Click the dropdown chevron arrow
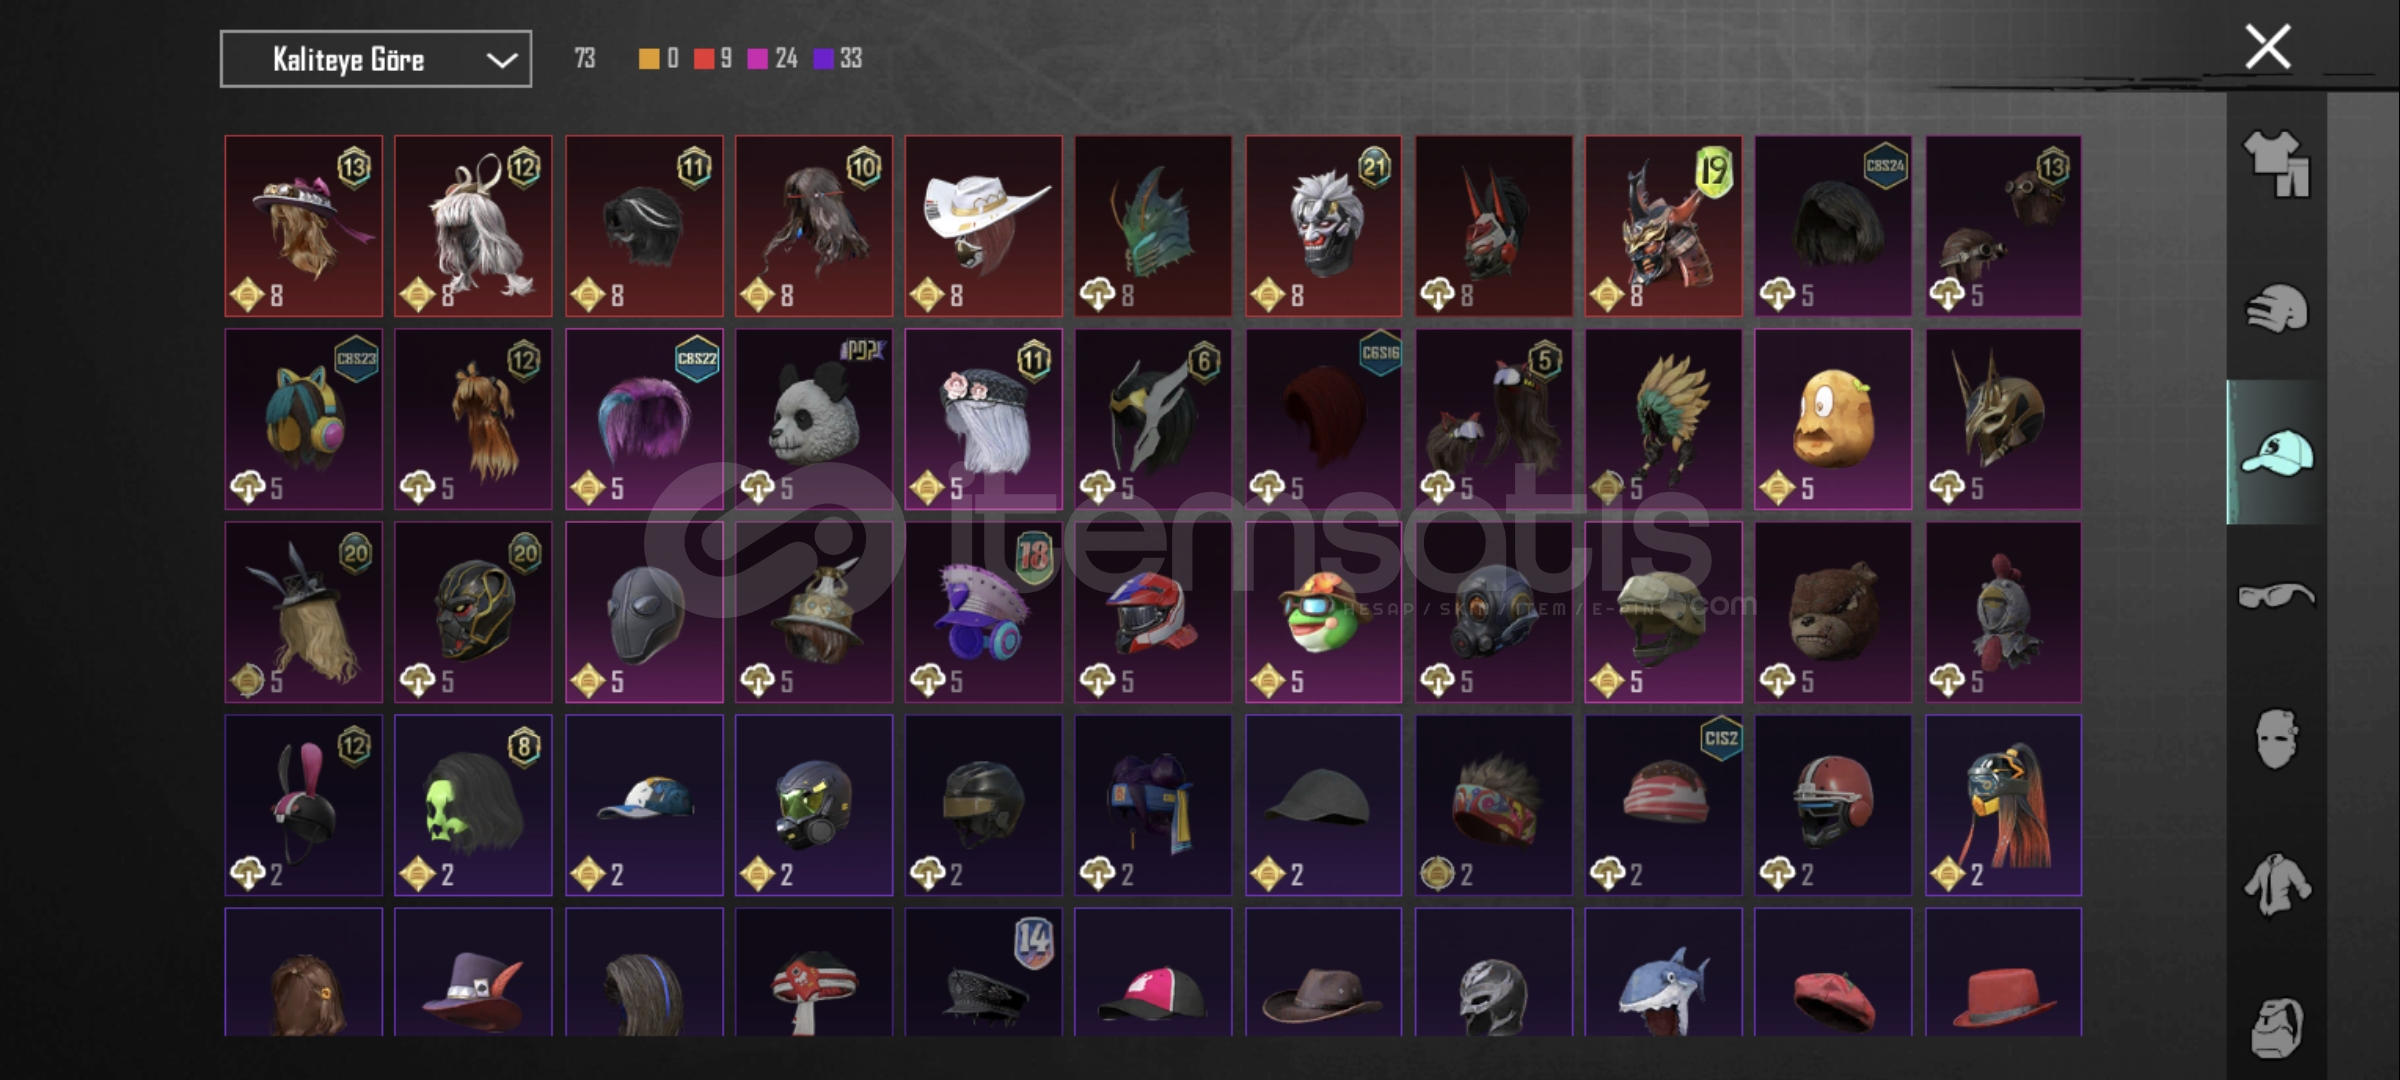Image resolution: width=2400 pixels, height=1080 pixels. pos(501,61)
